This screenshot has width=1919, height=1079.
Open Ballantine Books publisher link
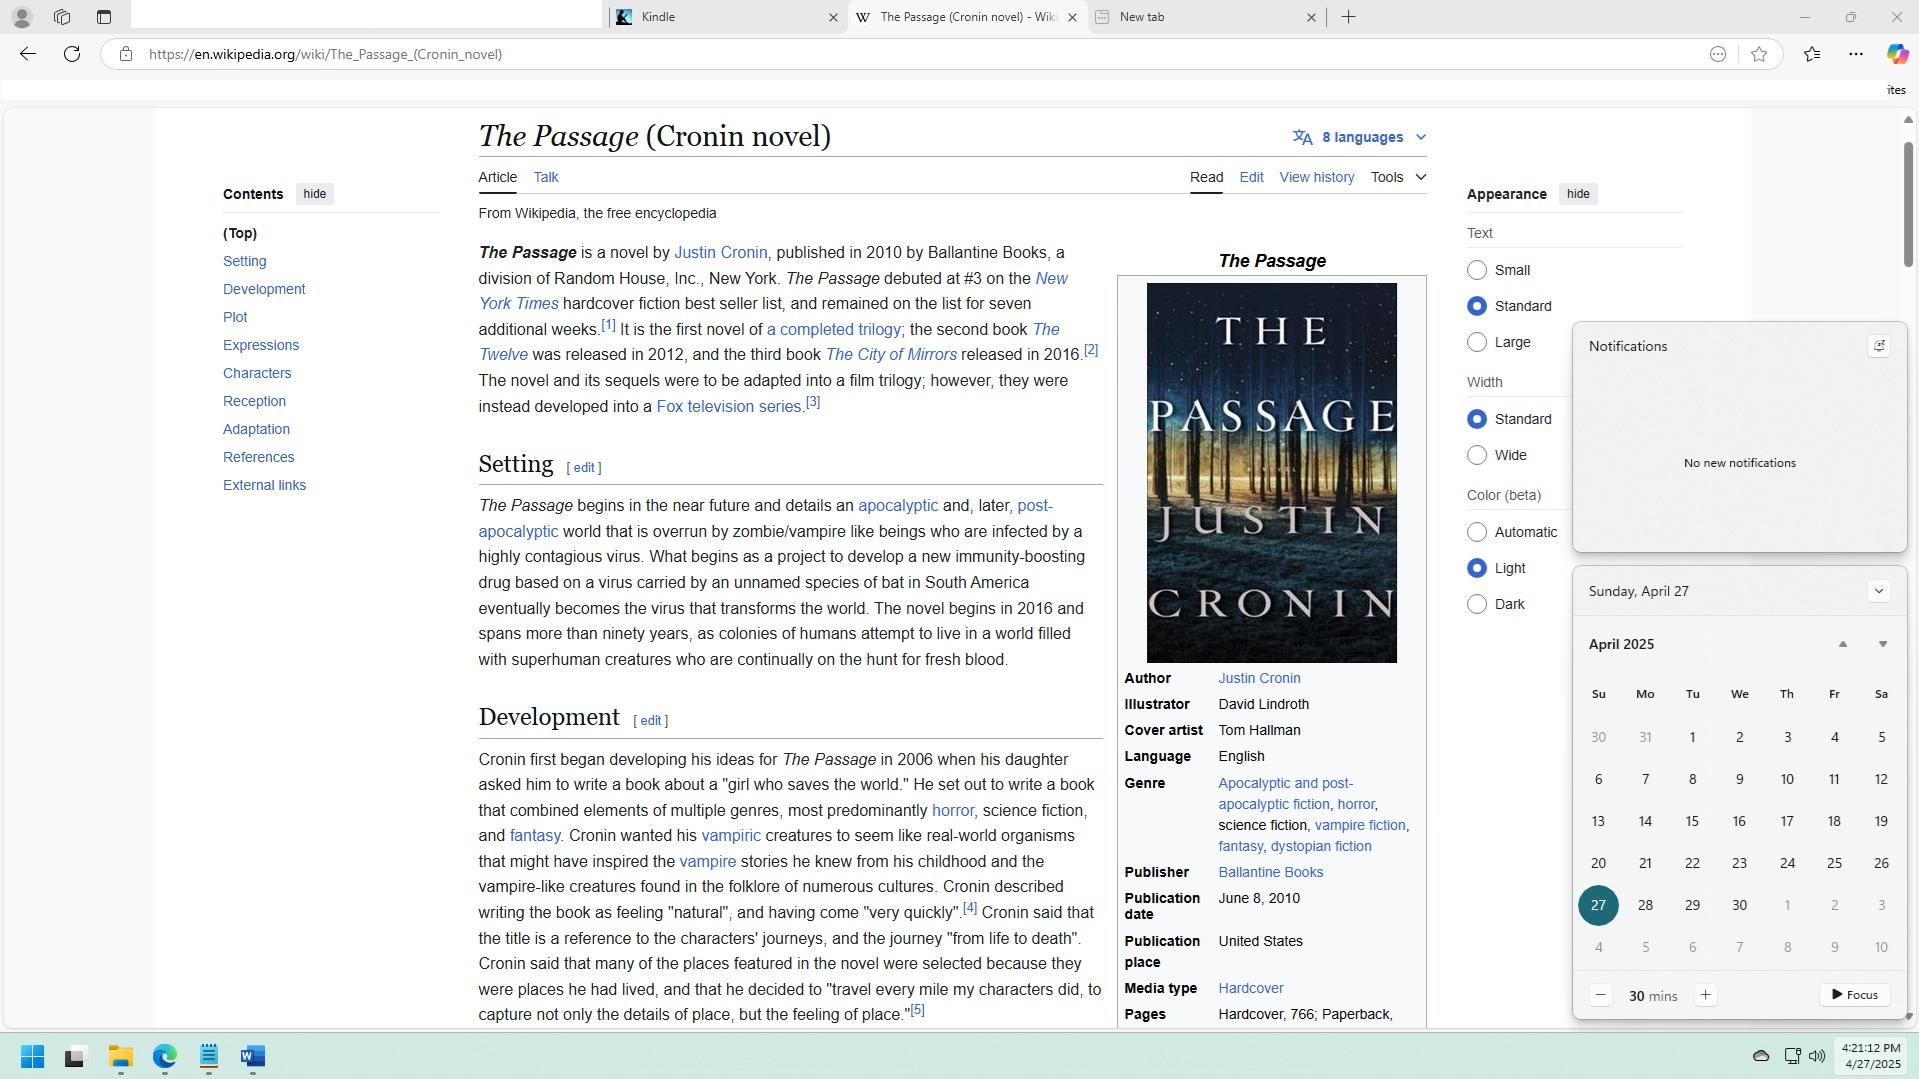[1270, 872]
